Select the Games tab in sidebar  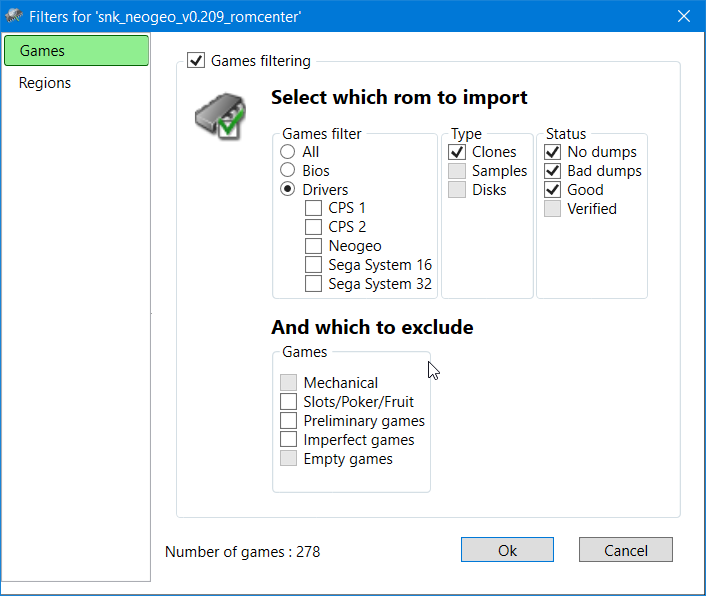tap(76, 51)
